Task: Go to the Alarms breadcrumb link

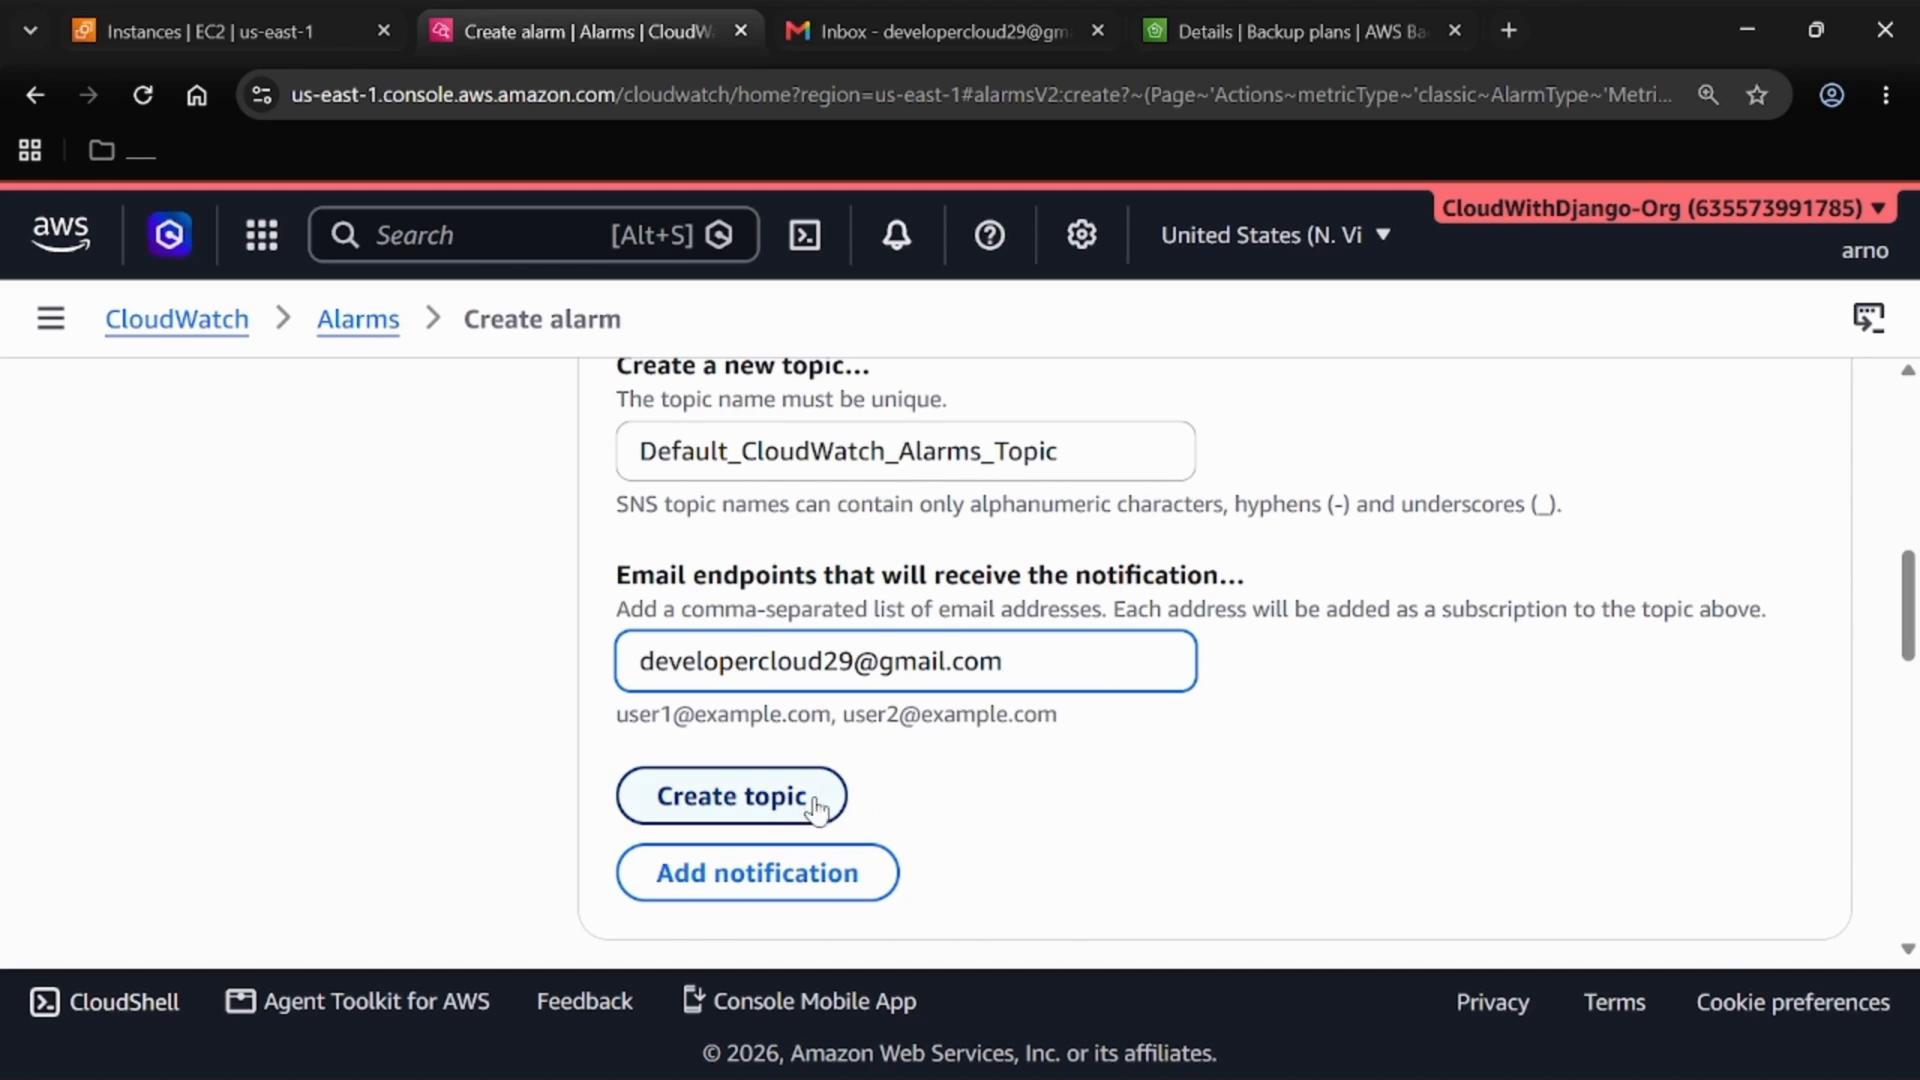Action: pyautogui.click(x=358, y=319)
